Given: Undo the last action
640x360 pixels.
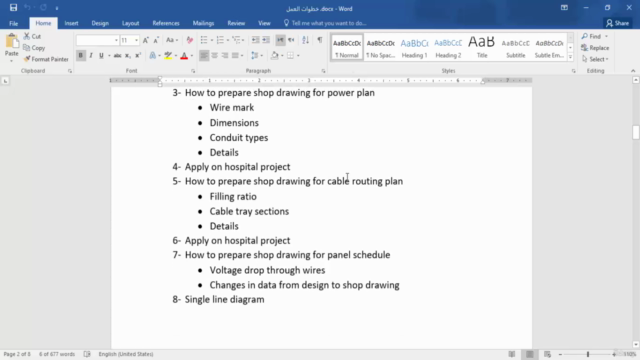Looking at the screenshot, I should point(27,8).
